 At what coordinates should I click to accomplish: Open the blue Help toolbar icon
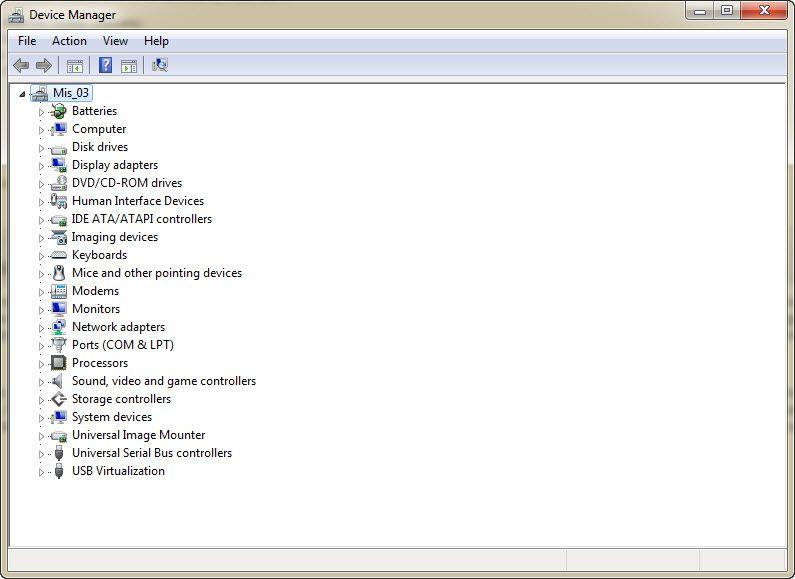105,65
